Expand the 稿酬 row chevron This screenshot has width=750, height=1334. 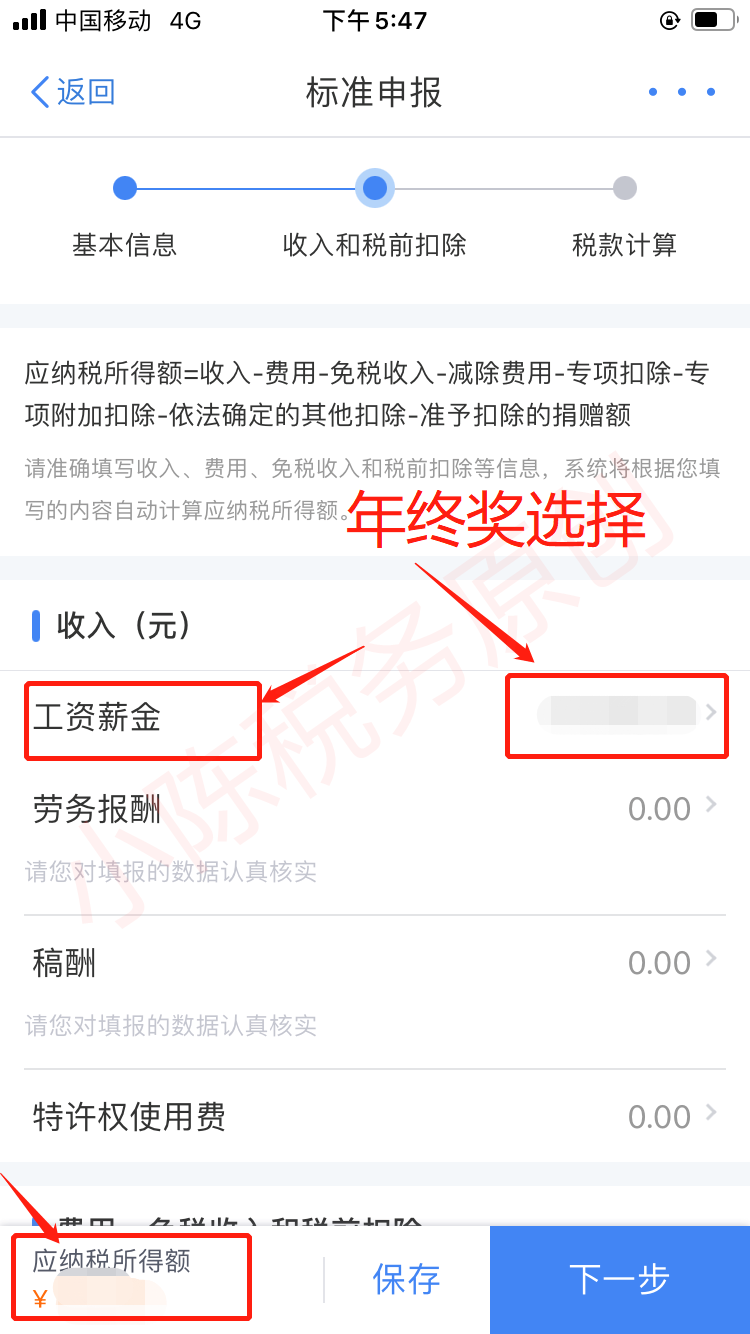point(711,959)
